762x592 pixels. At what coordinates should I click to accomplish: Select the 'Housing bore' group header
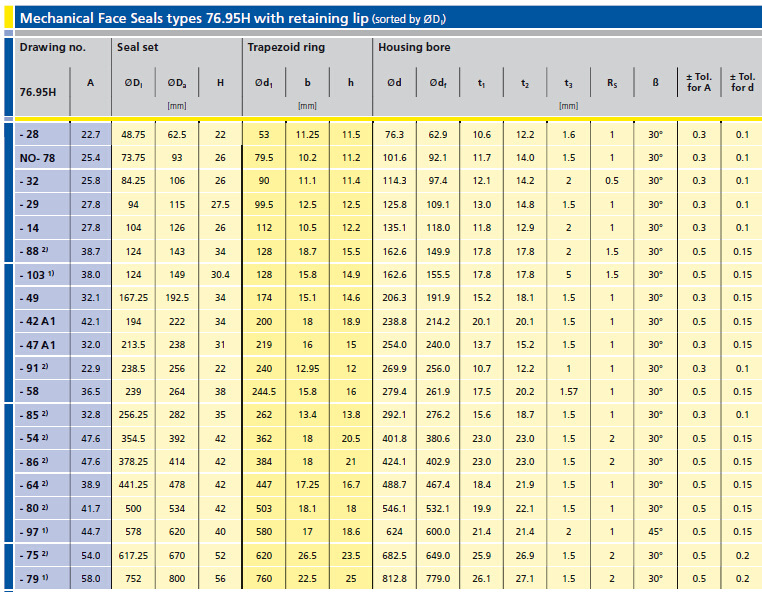click(x=414, y=47)
